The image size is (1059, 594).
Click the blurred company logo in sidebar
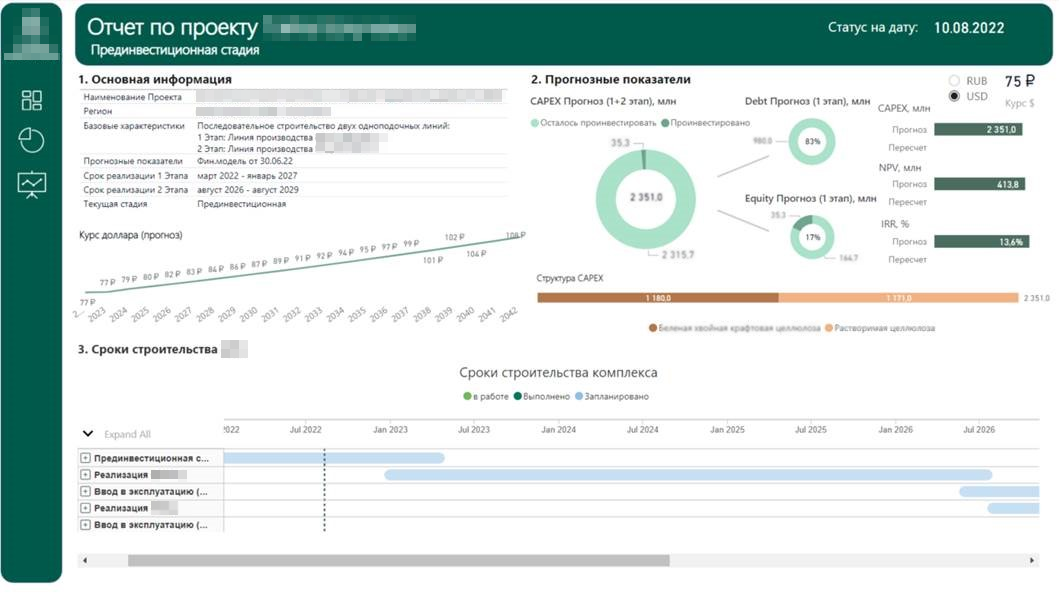(x=31, y=30)
